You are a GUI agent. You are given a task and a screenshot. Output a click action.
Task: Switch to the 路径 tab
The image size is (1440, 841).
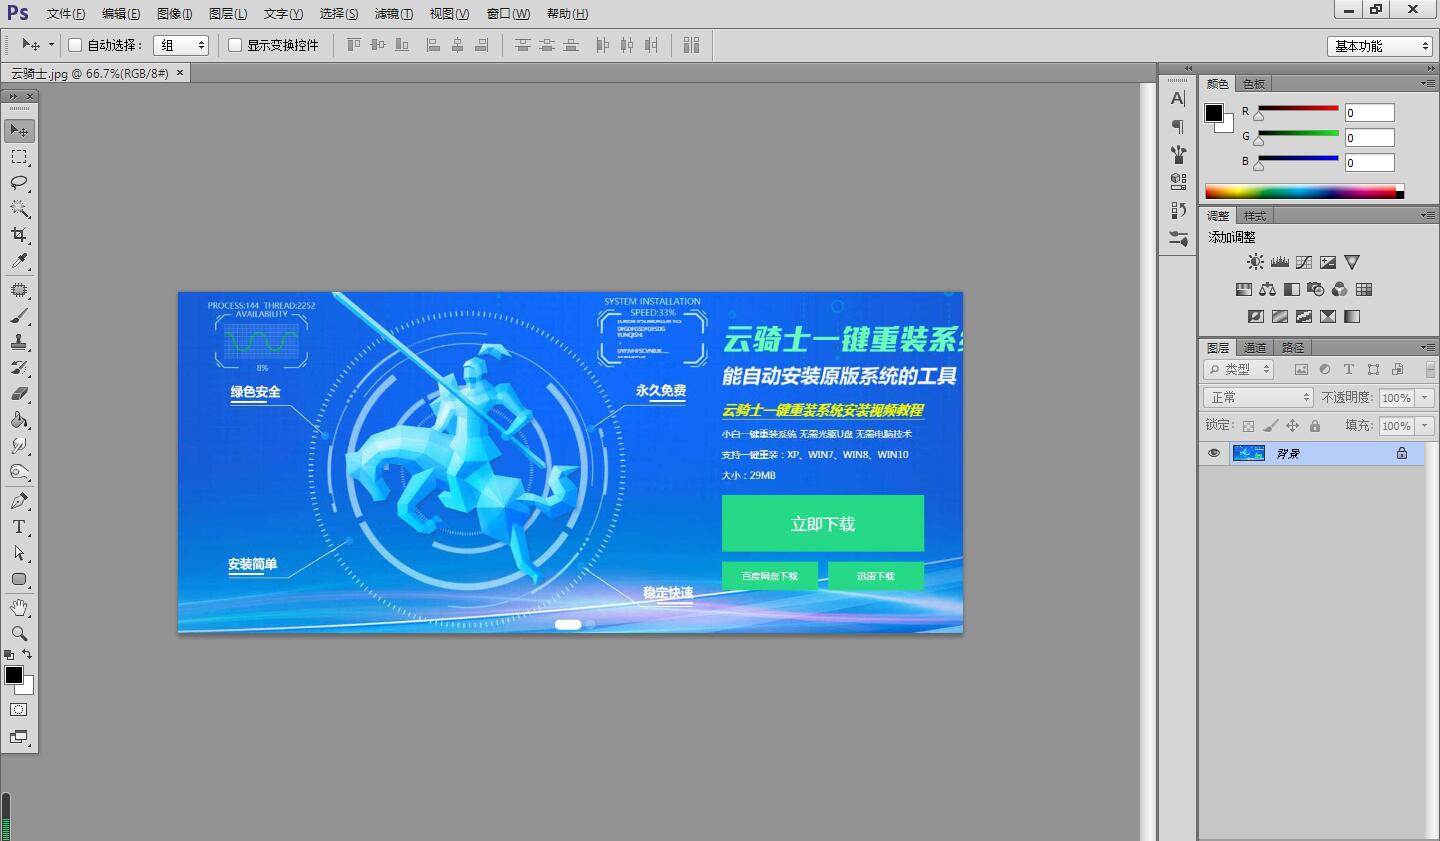point(1293,348)
